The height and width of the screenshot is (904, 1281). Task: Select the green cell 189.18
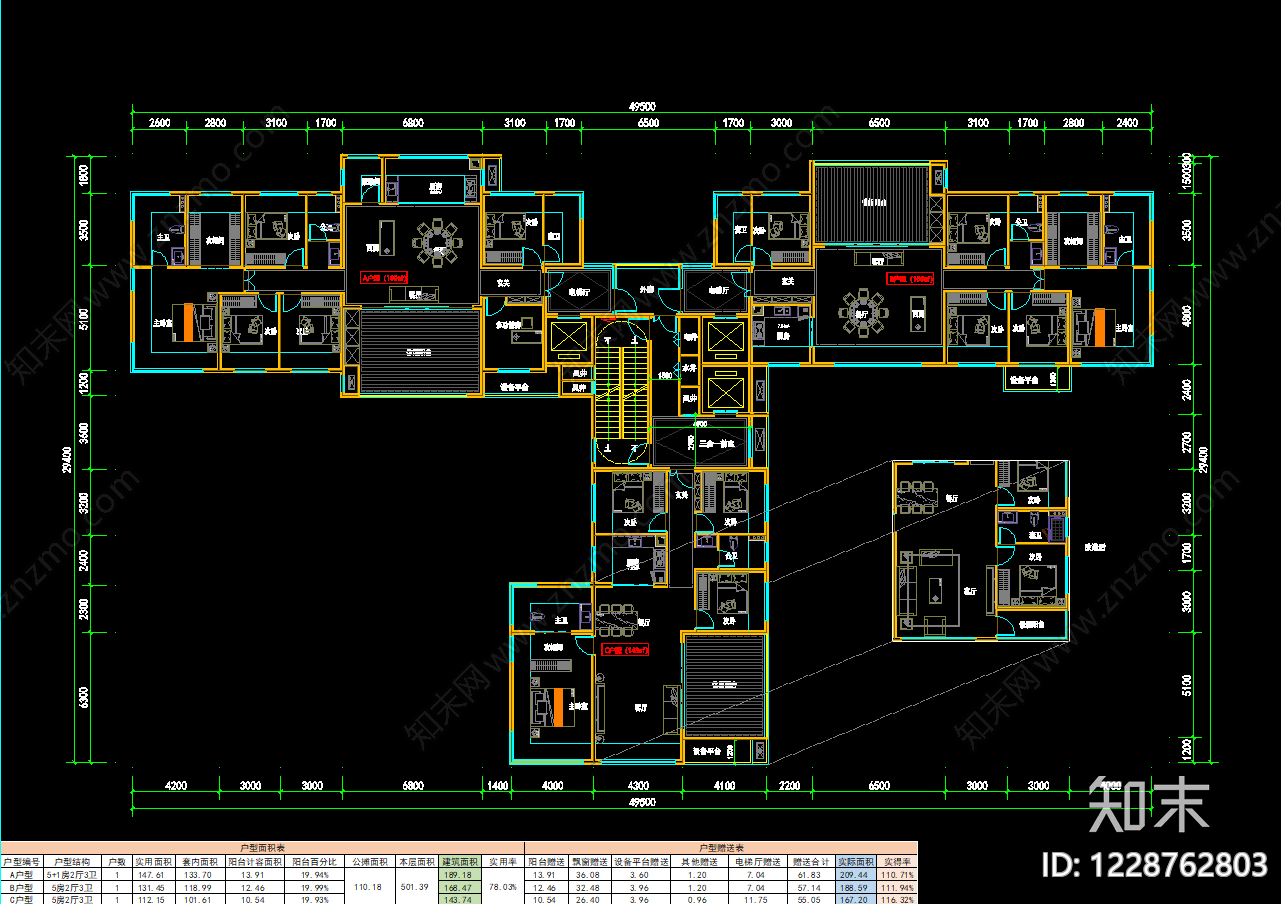pos(459,873)
